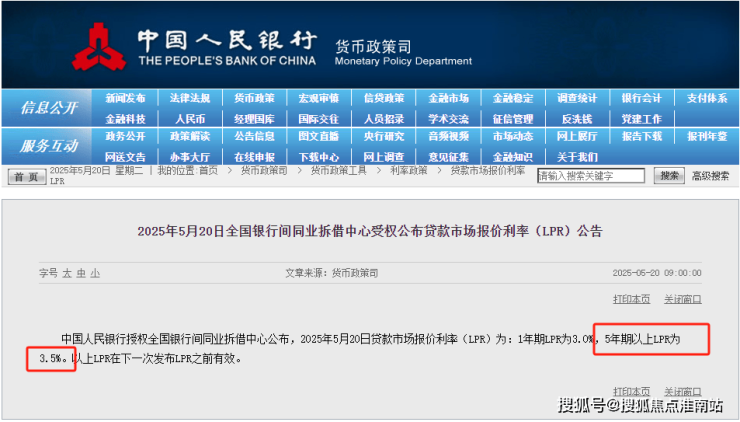This screenshot has height=422, width=740.
Task: Focus the search keyword input field
Action: click(x=591, y=176)
